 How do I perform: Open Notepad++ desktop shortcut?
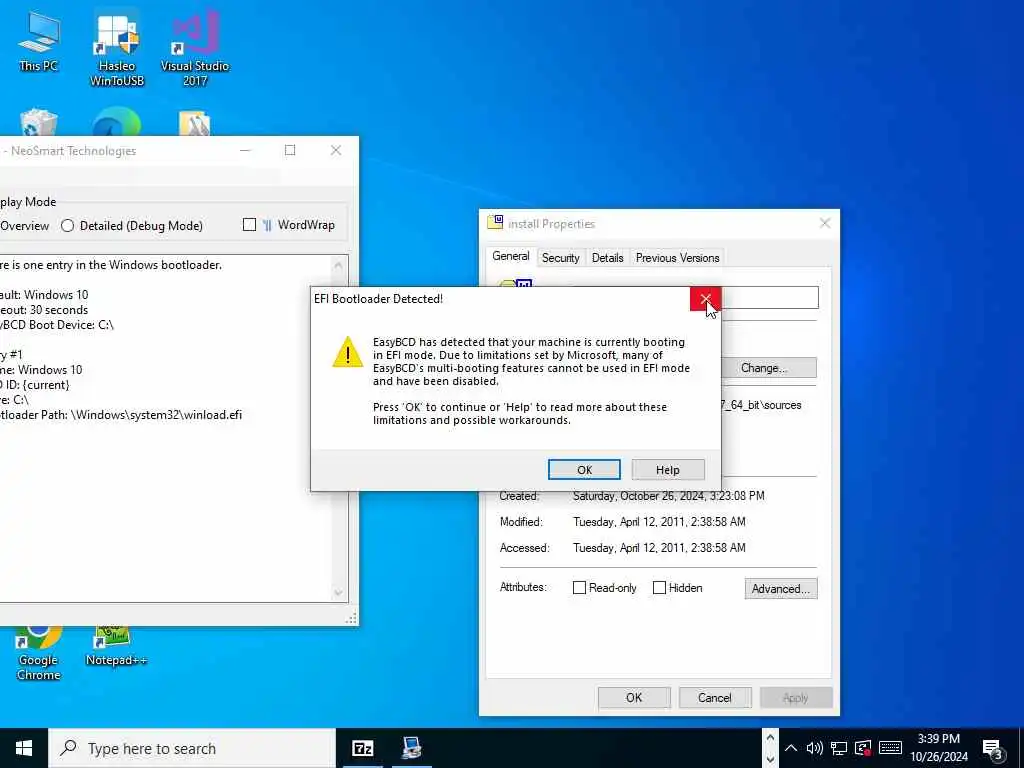point(116,647)
